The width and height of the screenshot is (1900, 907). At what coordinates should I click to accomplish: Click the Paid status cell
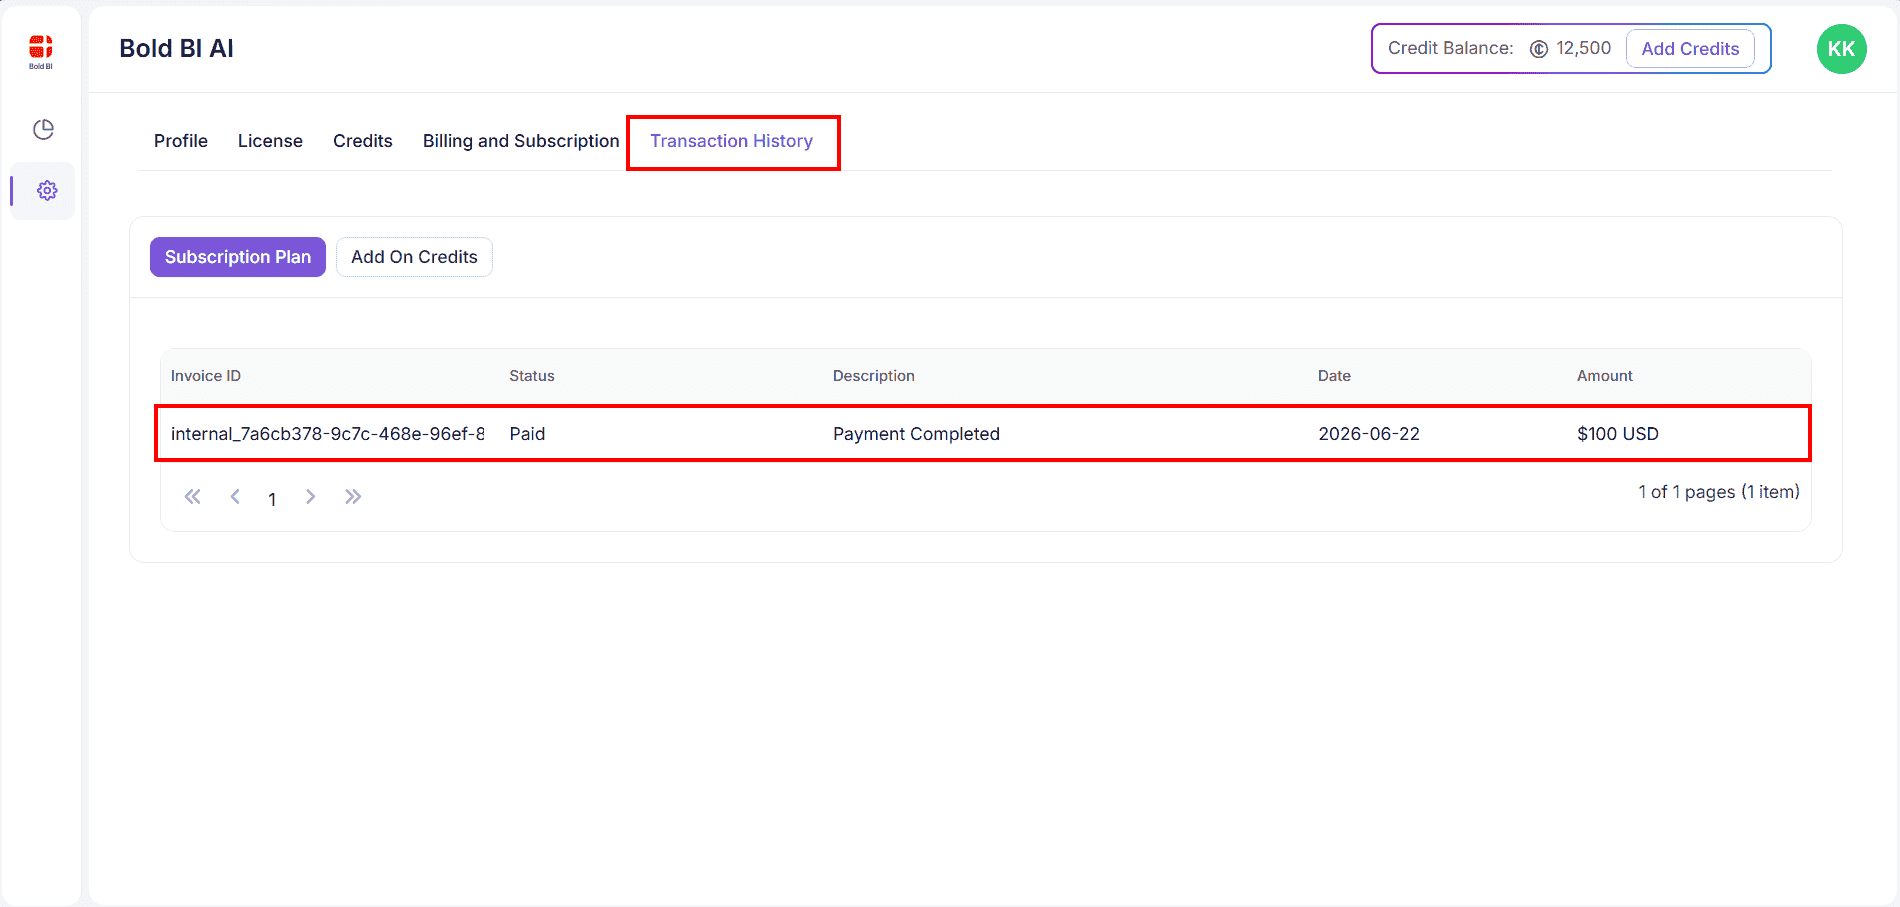point(527,434)
